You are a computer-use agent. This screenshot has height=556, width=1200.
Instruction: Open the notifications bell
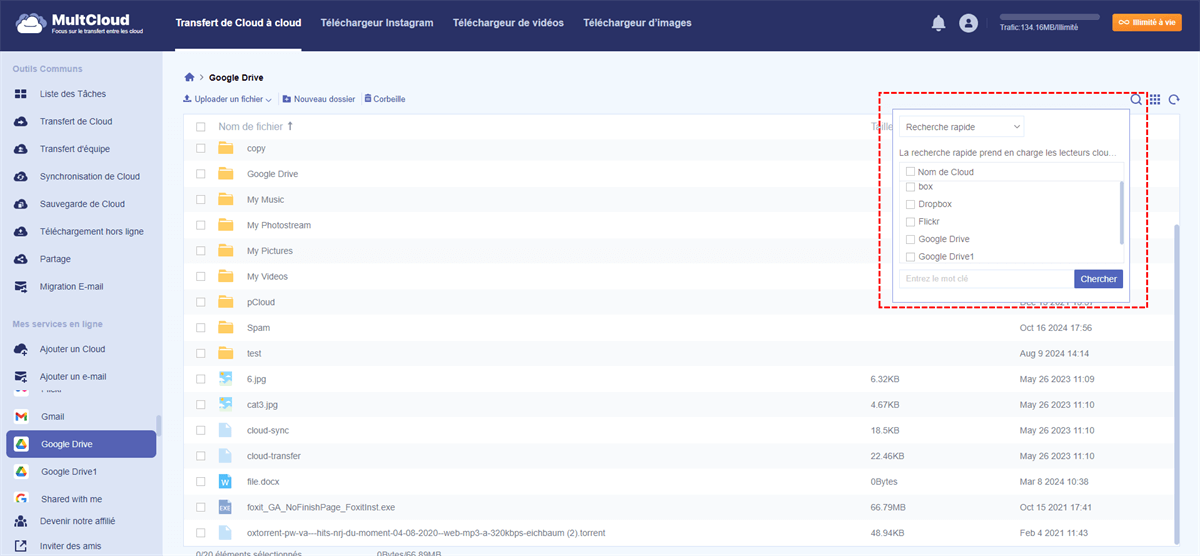coord(938,23)
